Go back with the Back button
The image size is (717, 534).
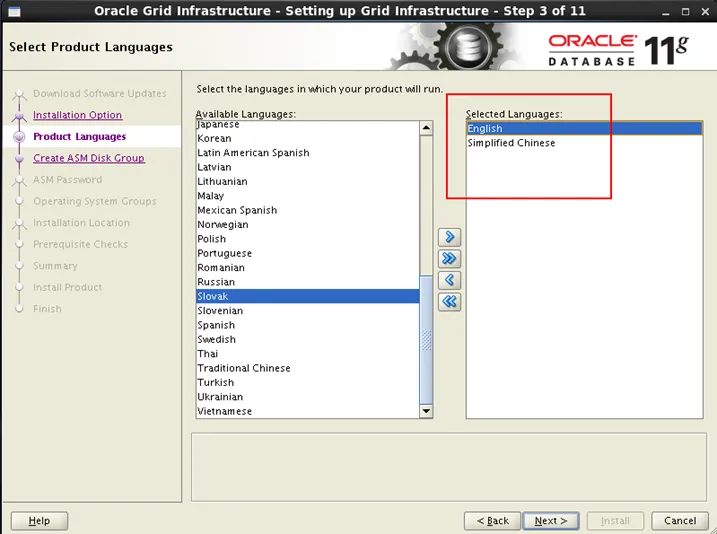[x=492, y=521]
